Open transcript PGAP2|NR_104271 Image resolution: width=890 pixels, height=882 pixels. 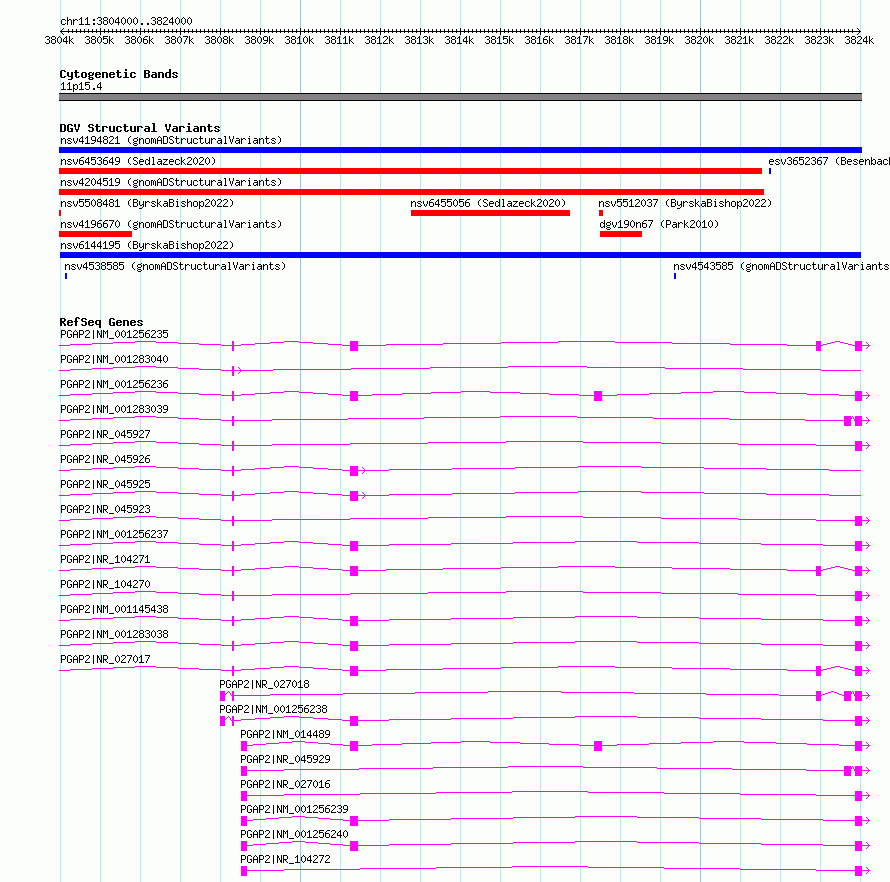click(x=105, y=559)
